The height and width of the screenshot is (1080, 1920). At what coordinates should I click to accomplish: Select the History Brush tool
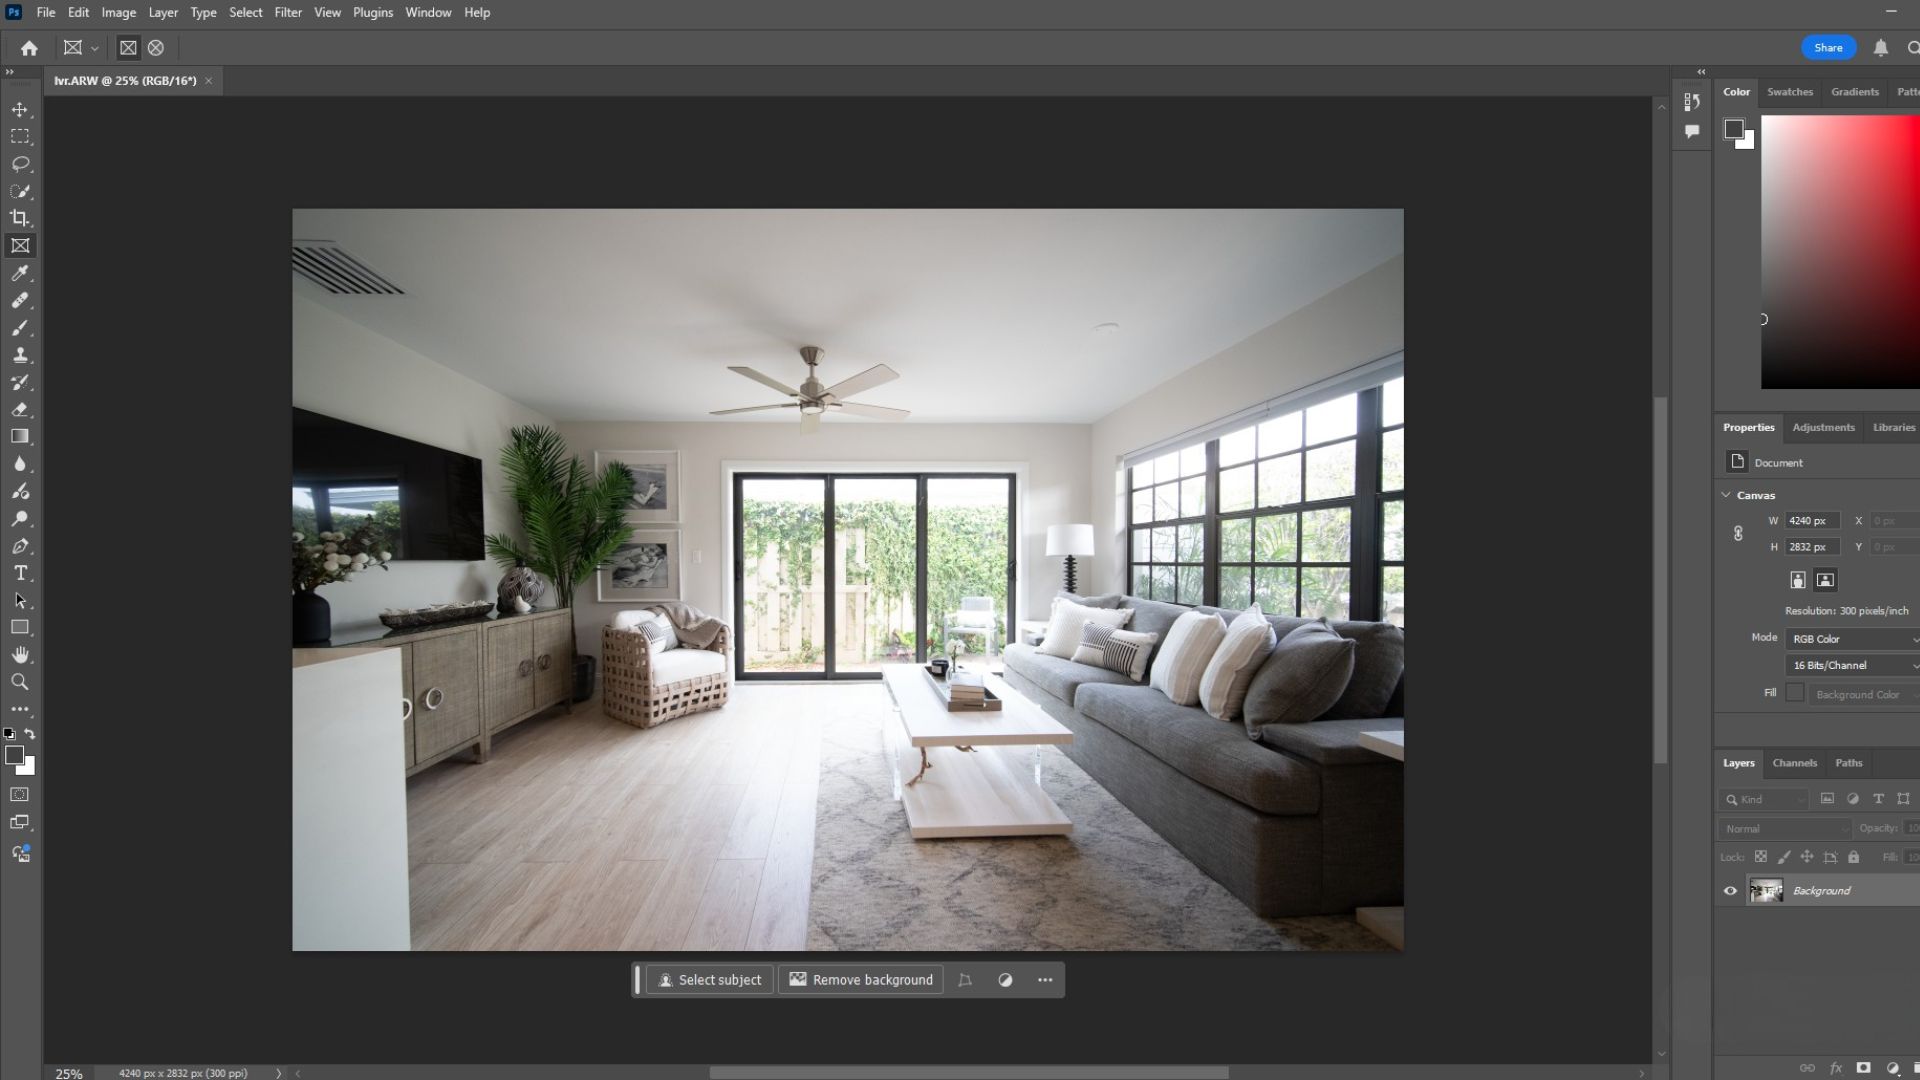(20, 382)
